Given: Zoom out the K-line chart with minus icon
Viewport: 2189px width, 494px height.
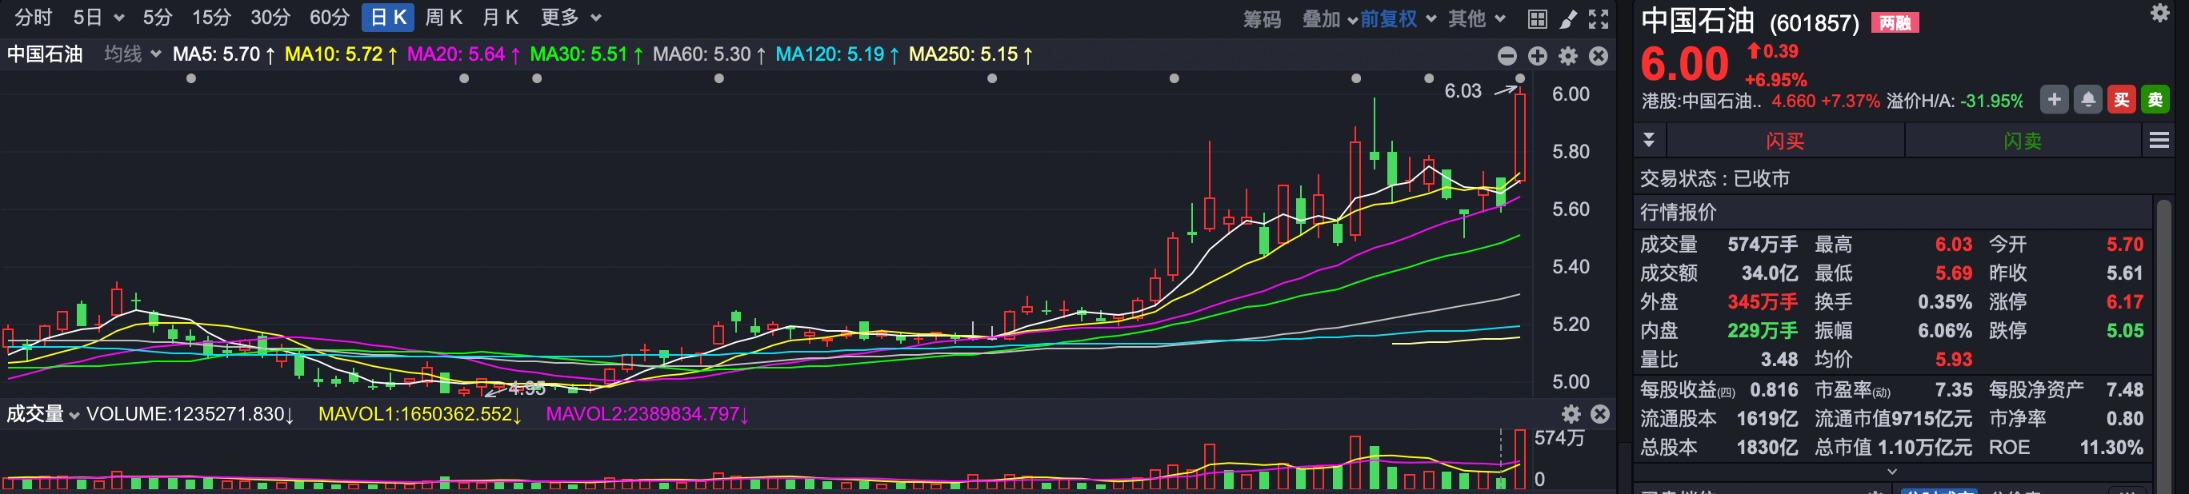Looking at the screenshot, I should point(1507,56).
